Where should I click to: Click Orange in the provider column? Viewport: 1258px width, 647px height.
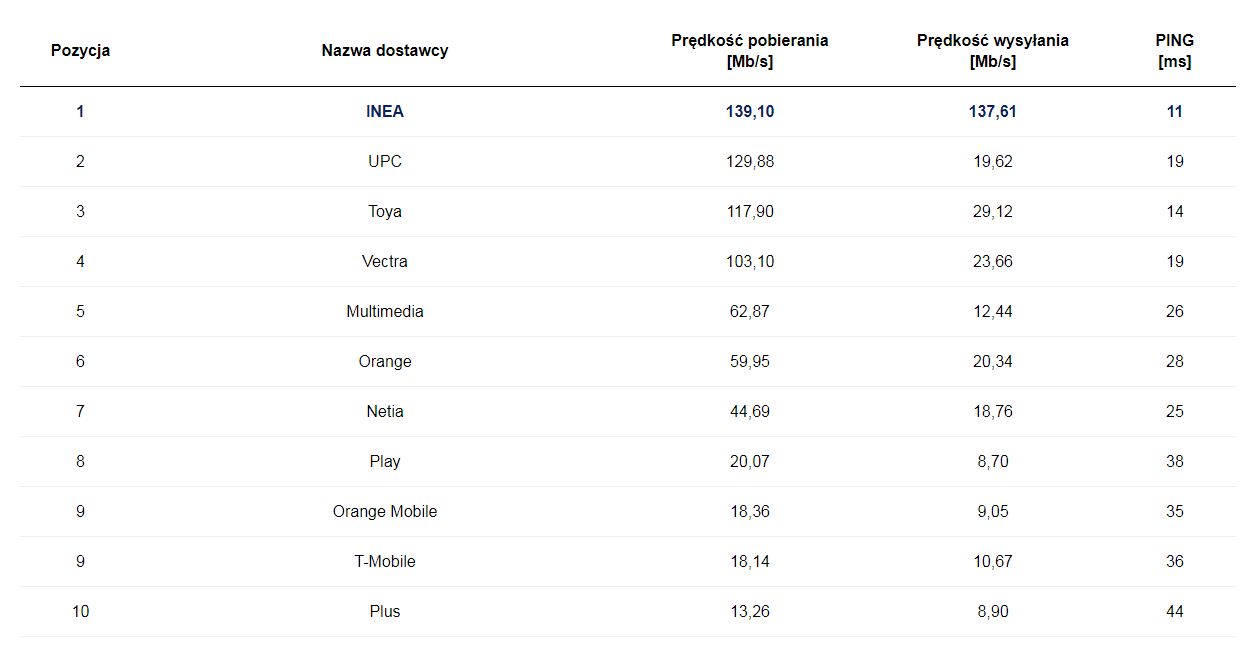point(385,361)
